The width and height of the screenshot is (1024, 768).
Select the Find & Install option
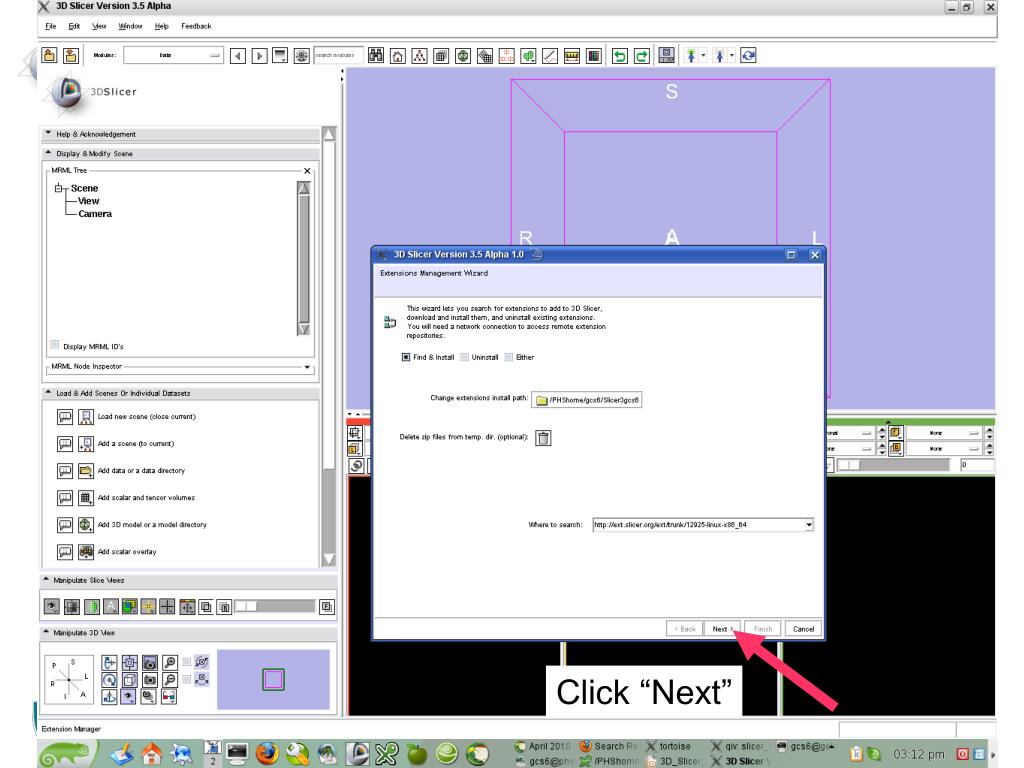tap(406, 357)
